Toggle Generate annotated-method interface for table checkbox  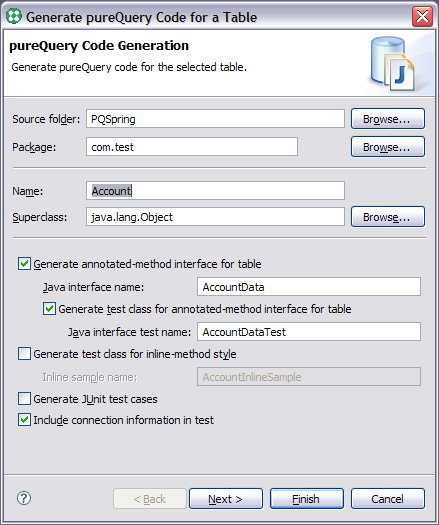[24, 264]
